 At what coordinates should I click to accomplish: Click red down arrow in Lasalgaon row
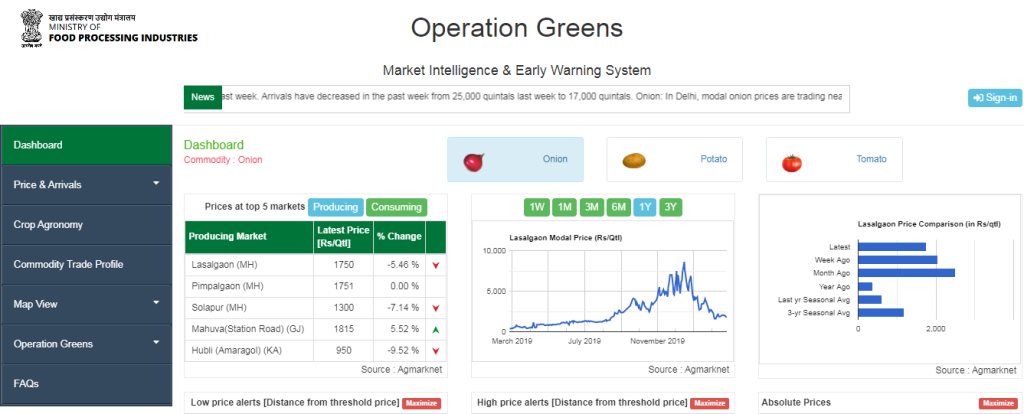435,265
